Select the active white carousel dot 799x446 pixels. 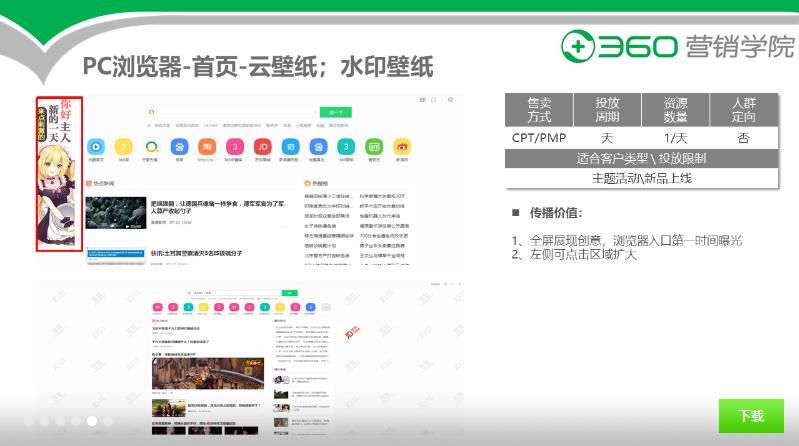[92, 421]
